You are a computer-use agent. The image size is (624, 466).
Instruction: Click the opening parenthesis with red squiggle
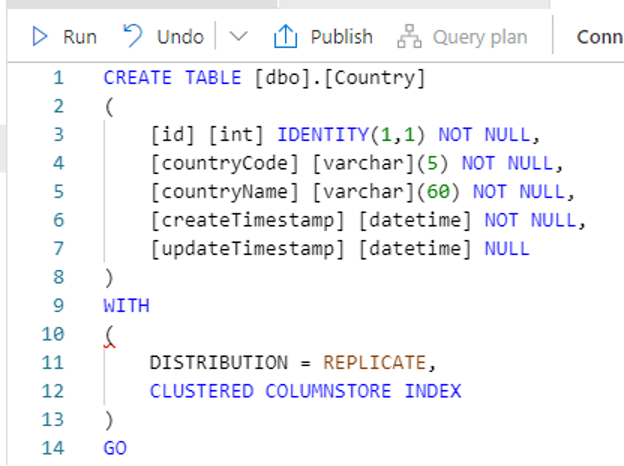click(x=109, y=335)
